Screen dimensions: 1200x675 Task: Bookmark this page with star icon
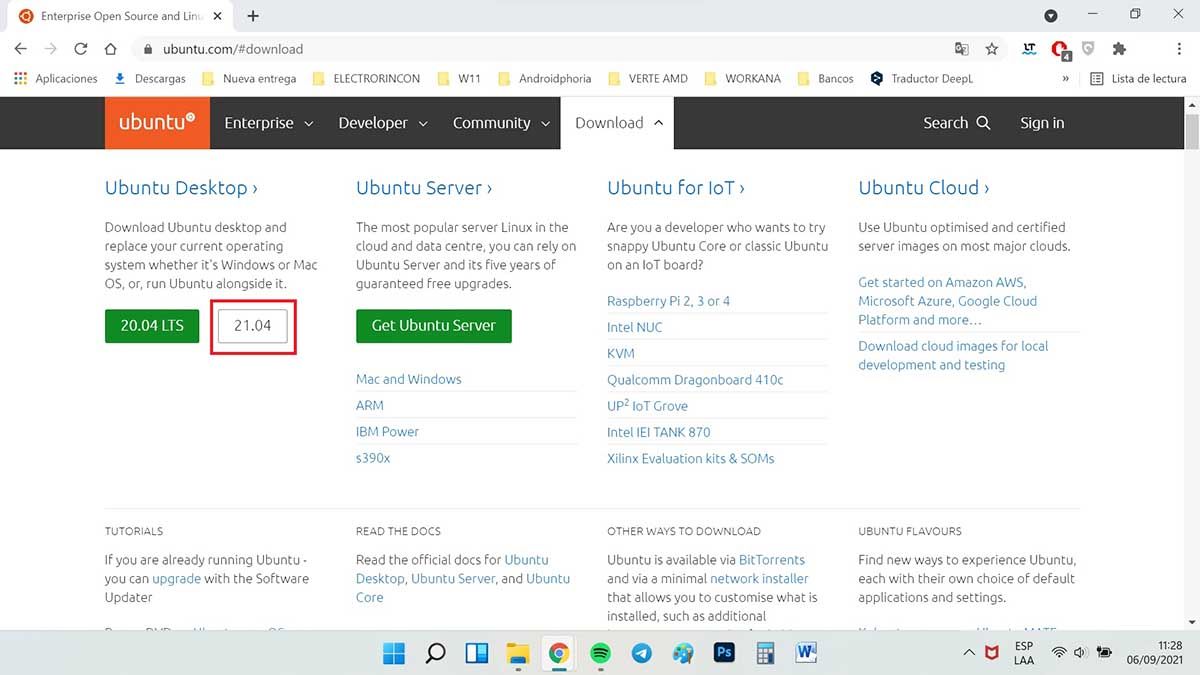click(991, 49)
